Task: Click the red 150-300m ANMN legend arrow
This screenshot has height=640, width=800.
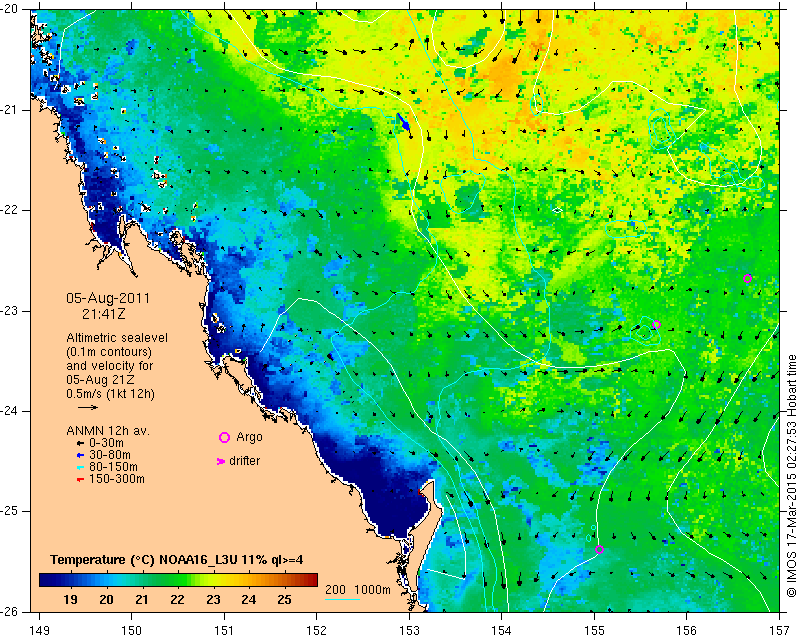Action: click(x=80, y=480)
